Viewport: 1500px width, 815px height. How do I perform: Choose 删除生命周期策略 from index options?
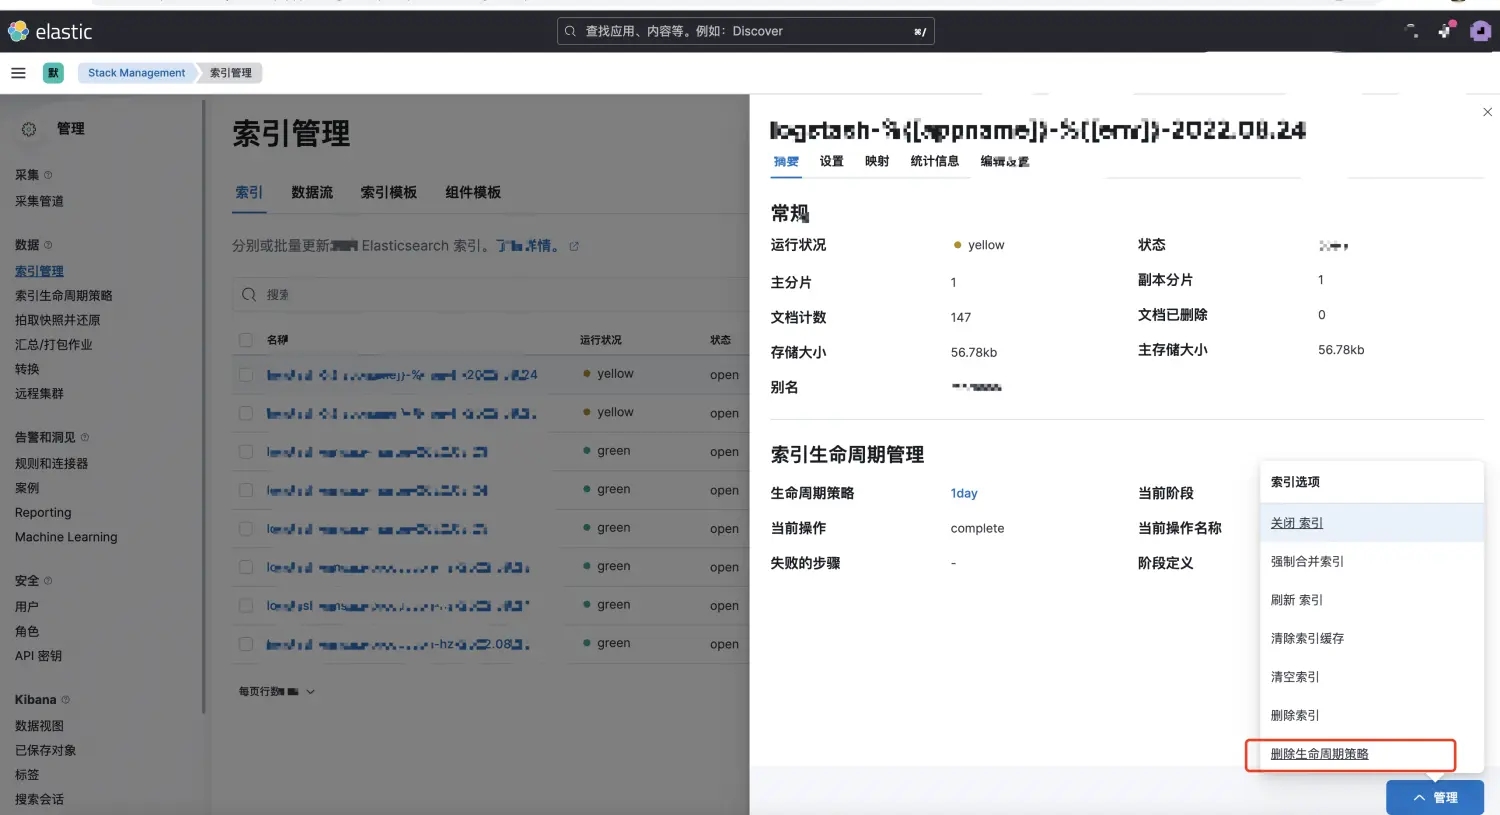pos(1372,754)
